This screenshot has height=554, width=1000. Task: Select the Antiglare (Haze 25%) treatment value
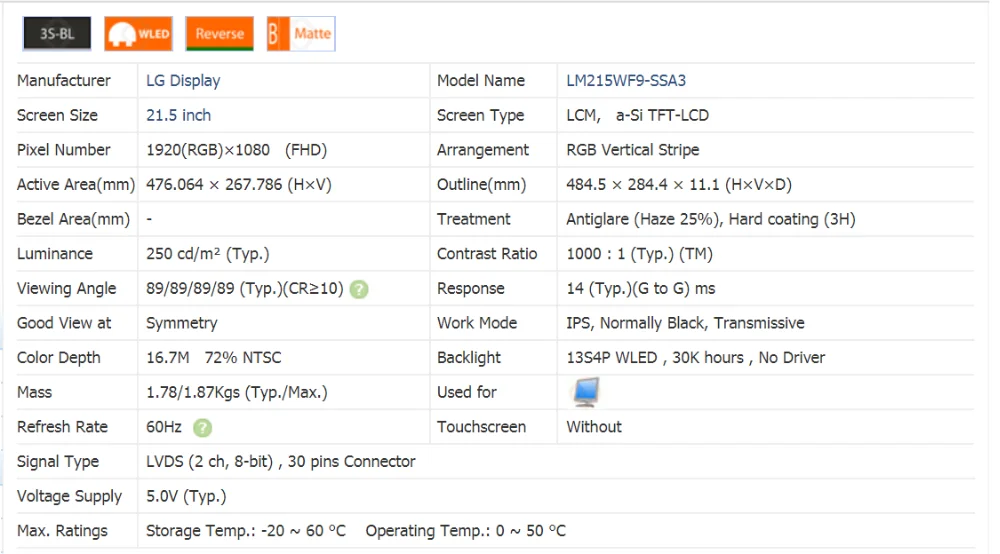point(711,219)
